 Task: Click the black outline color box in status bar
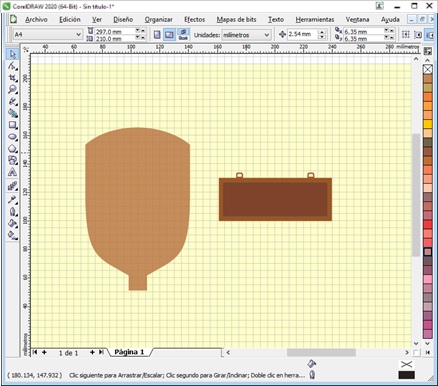coord(407,375)
